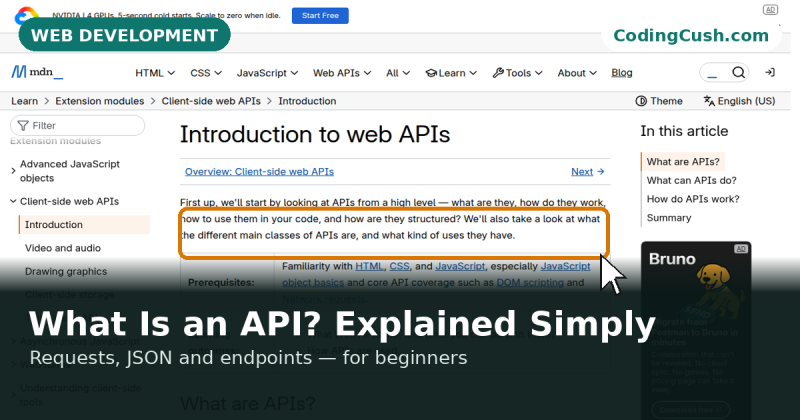Jump to What can APIs do? section
The width and height of the screenshot is (800, 420).
pos(691,181)
